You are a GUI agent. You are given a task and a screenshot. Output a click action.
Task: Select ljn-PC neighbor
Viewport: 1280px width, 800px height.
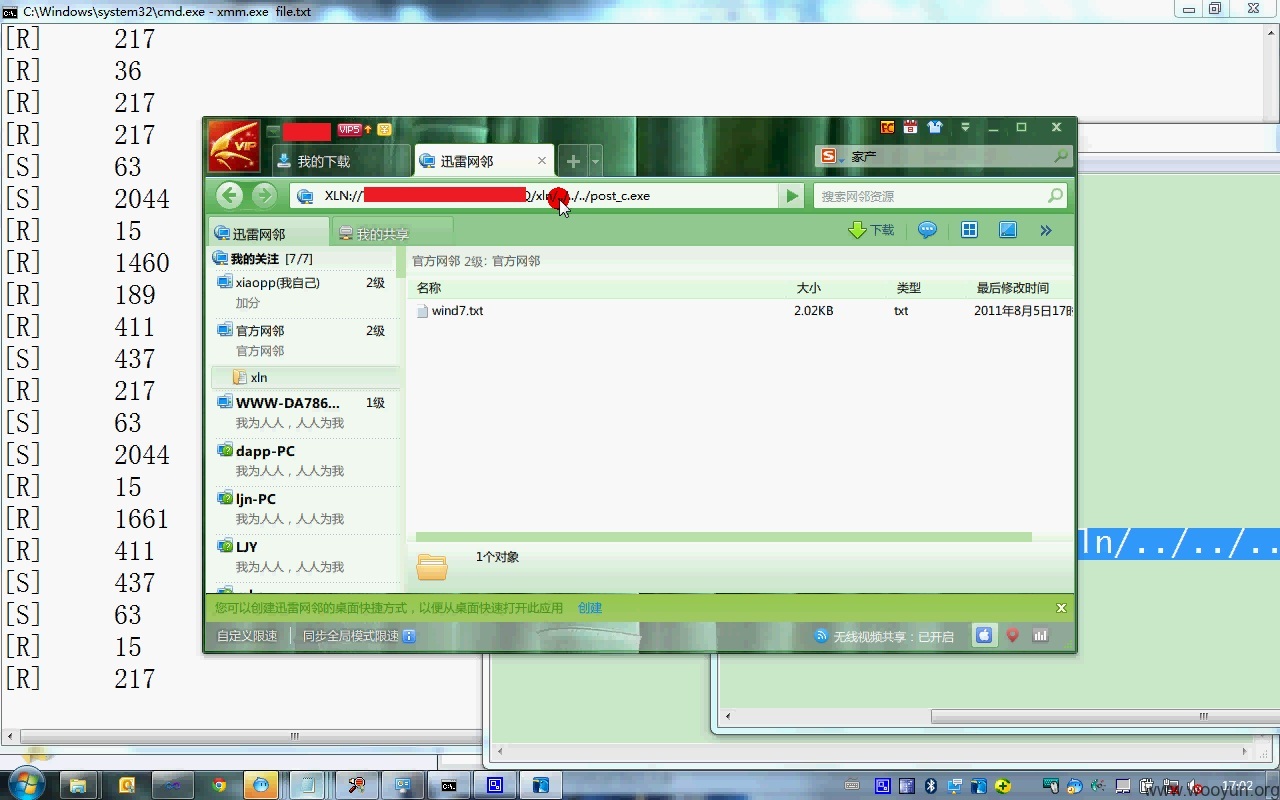pos(305,508)
